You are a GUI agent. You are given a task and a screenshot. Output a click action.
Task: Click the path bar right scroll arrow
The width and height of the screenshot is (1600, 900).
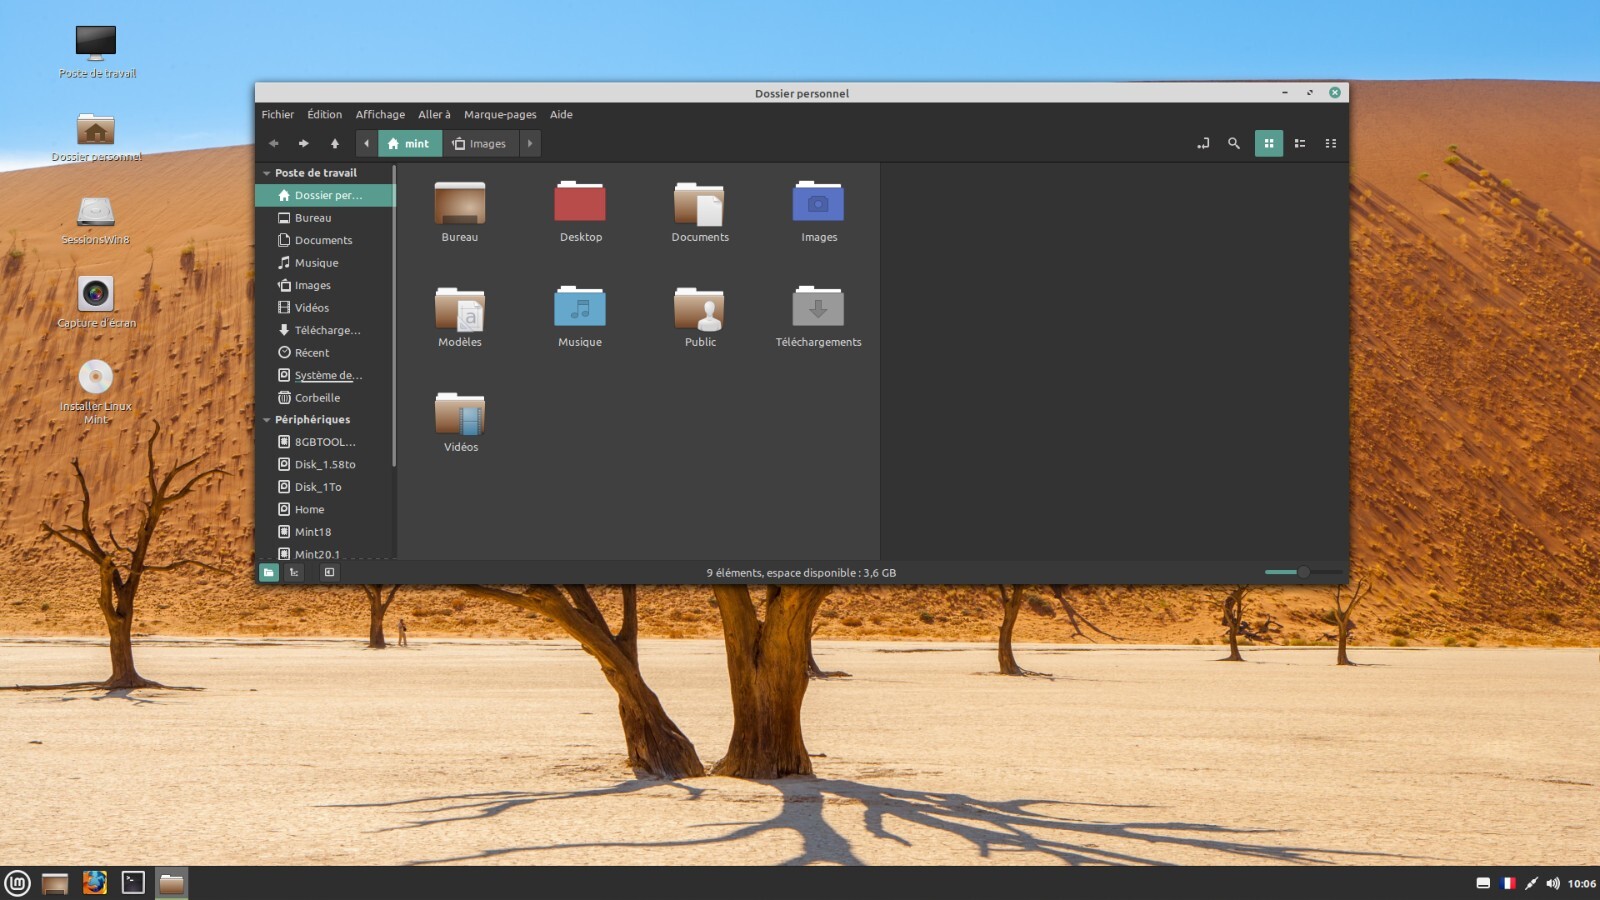(x=530, y=143)
